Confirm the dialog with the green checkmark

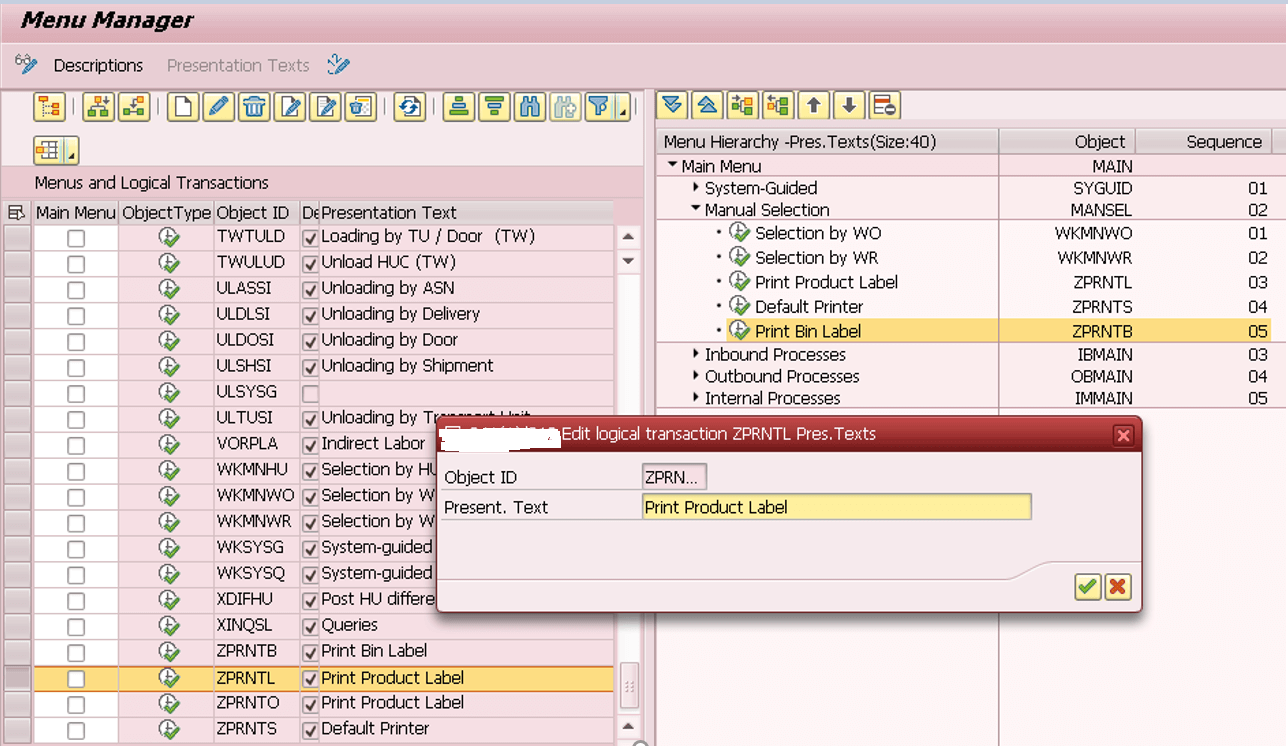(x=1087, y=587)
